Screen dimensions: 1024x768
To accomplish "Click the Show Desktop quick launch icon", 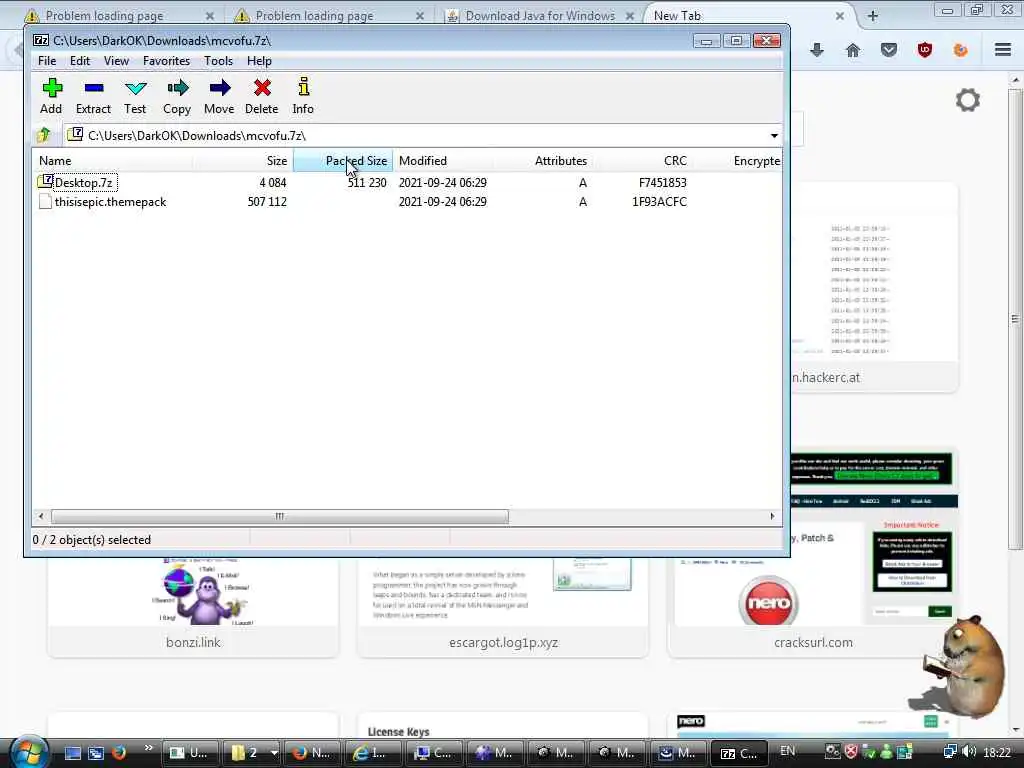I will (x=72, y=753).
